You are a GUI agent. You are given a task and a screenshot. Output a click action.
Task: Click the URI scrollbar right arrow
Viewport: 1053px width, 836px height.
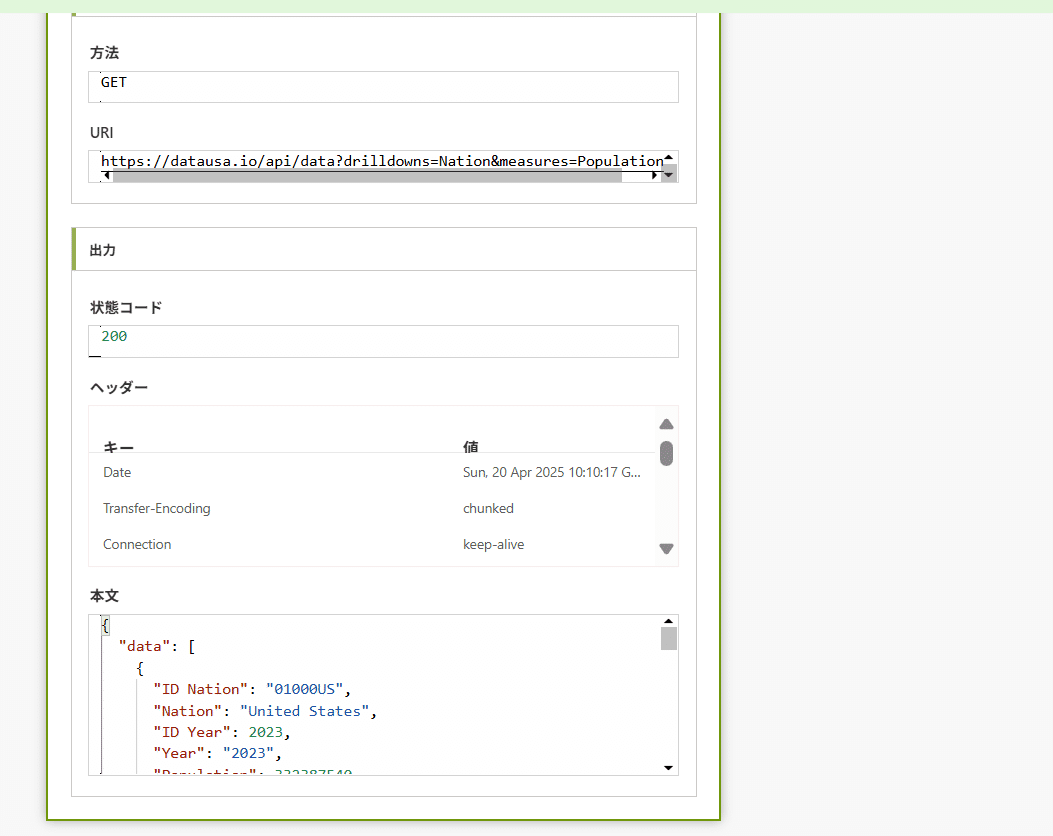pyautogui.click(x=655, y=175)
